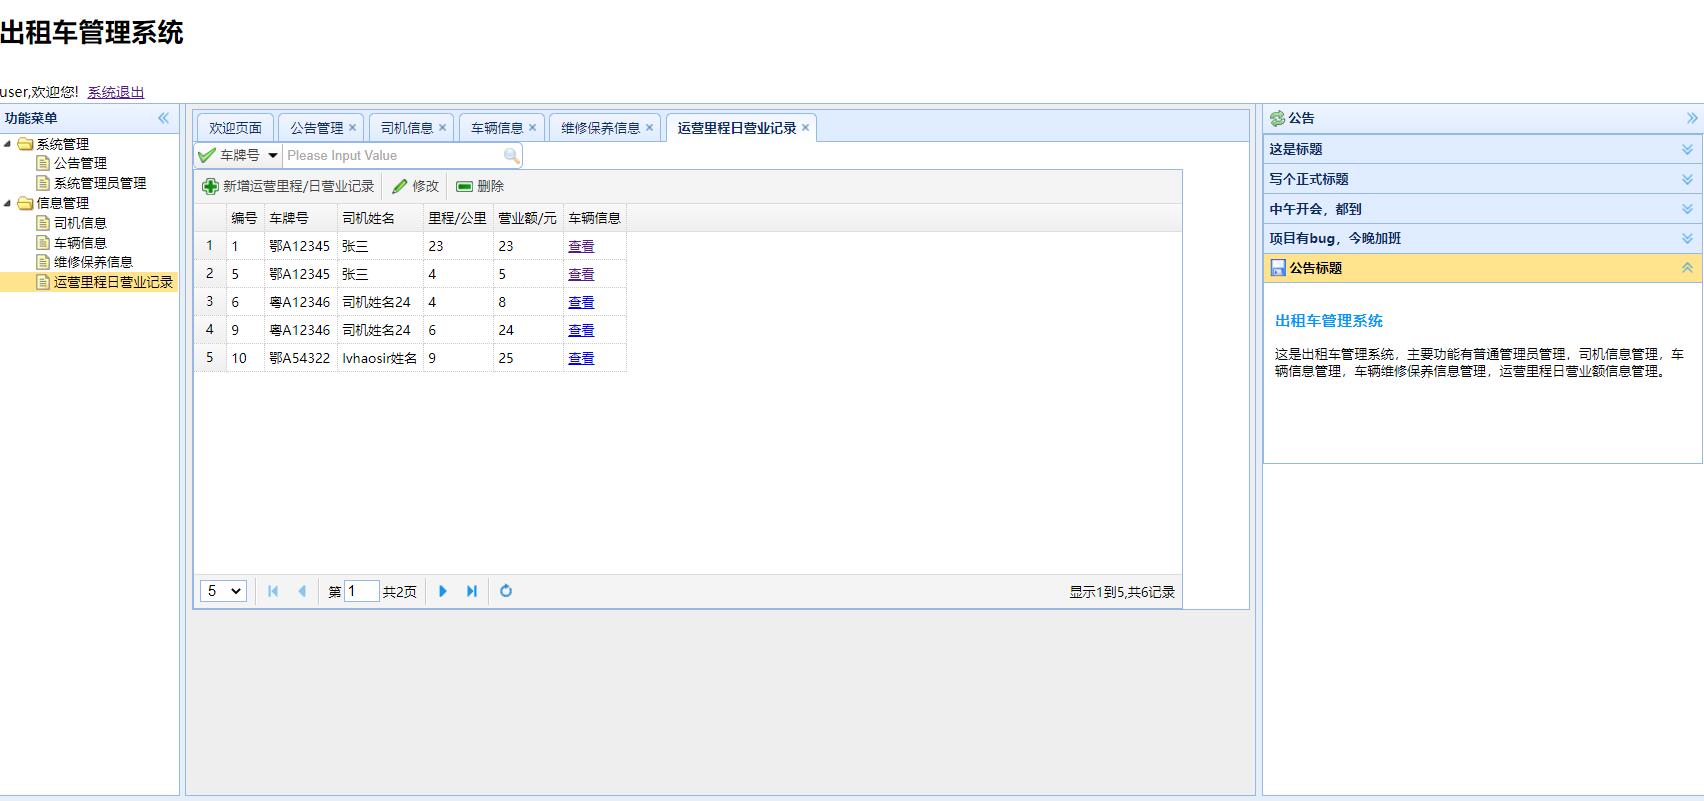Click 查看 link for record 编号 10

pos(581,358)
